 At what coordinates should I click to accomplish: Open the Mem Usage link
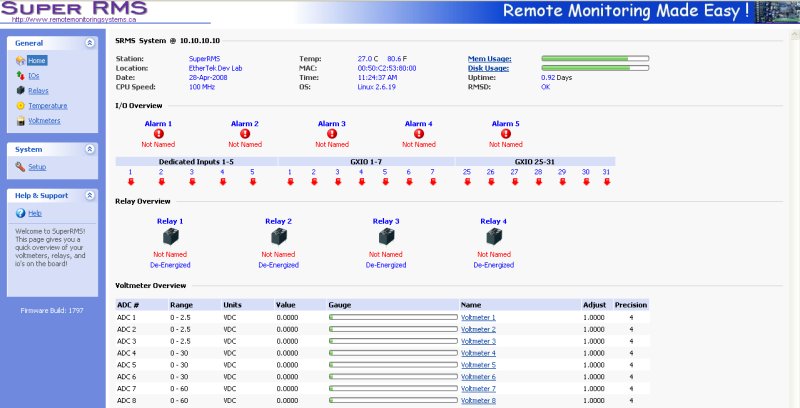click(x=489, y=59)
